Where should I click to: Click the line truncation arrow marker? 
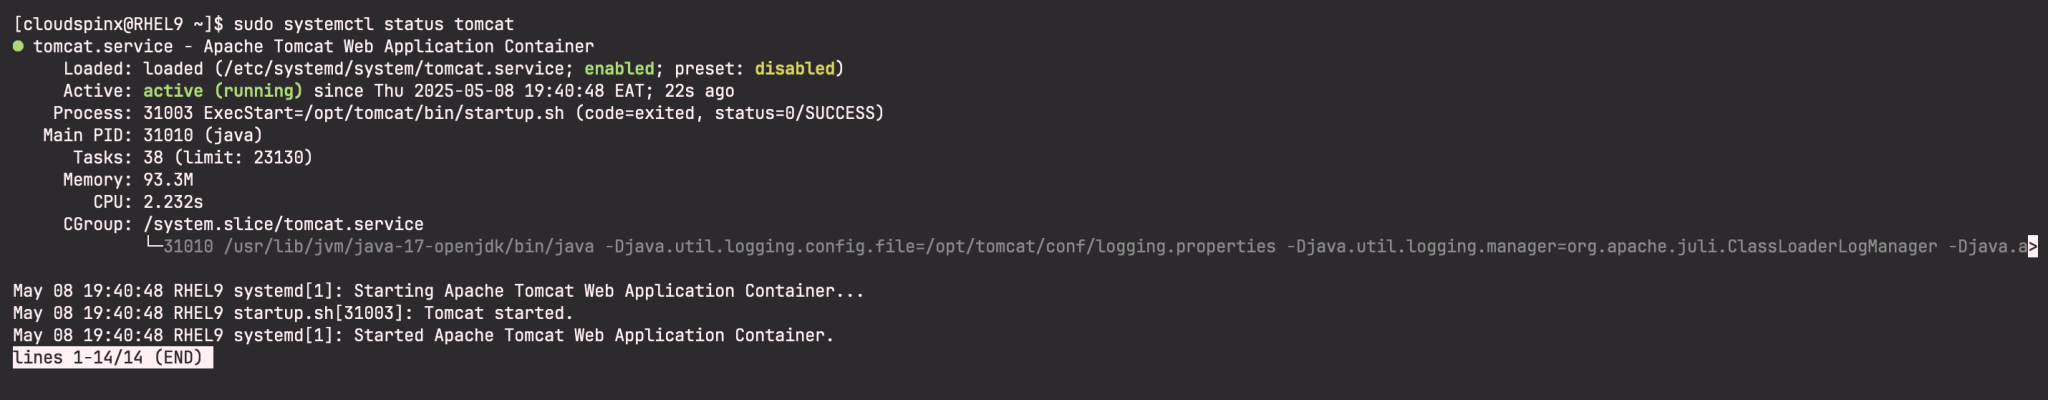coord(2032,247)
